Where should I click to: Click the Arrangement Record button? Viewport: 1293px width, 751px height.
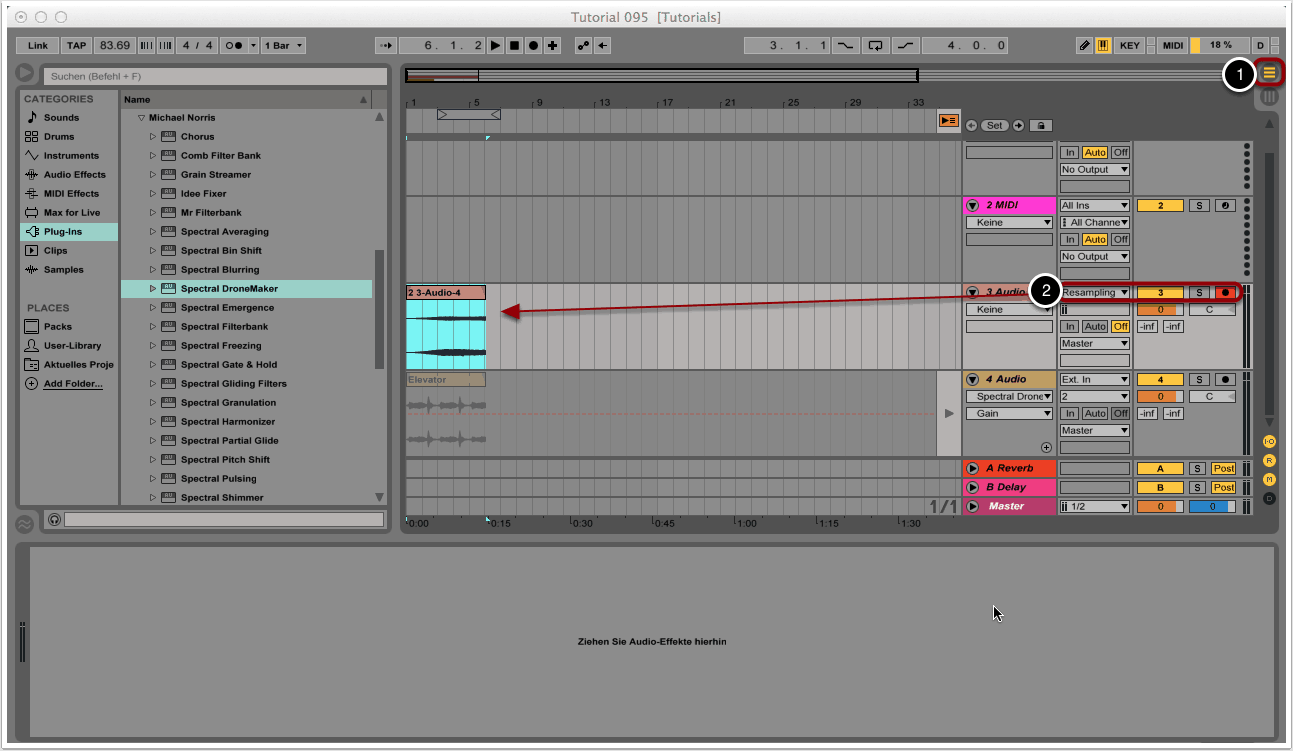coord(533,46)
